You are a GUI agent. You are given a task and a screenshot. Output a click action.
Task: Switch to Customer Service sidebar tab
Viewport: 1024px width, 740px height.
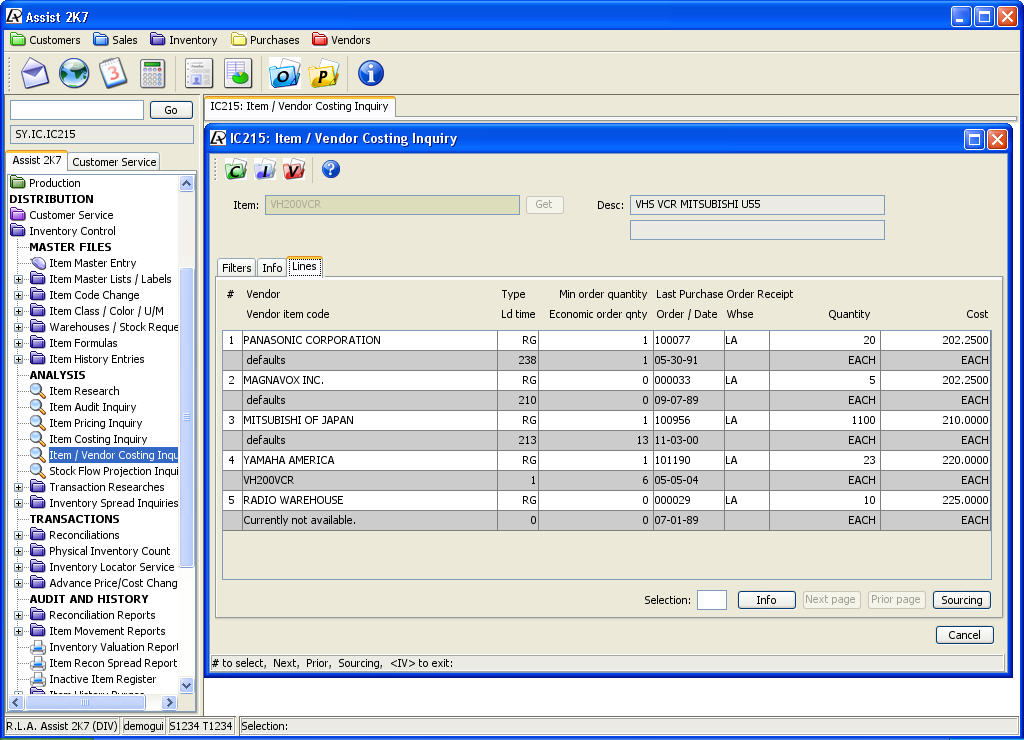(114, 162)
